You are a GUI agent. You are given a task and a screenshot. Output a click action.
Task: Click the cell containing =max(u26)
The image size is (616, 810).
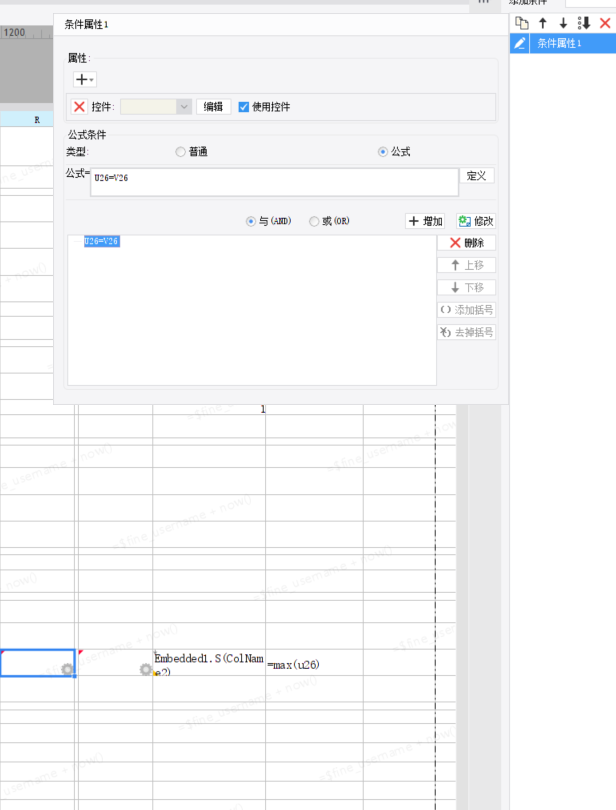point(314,663)
